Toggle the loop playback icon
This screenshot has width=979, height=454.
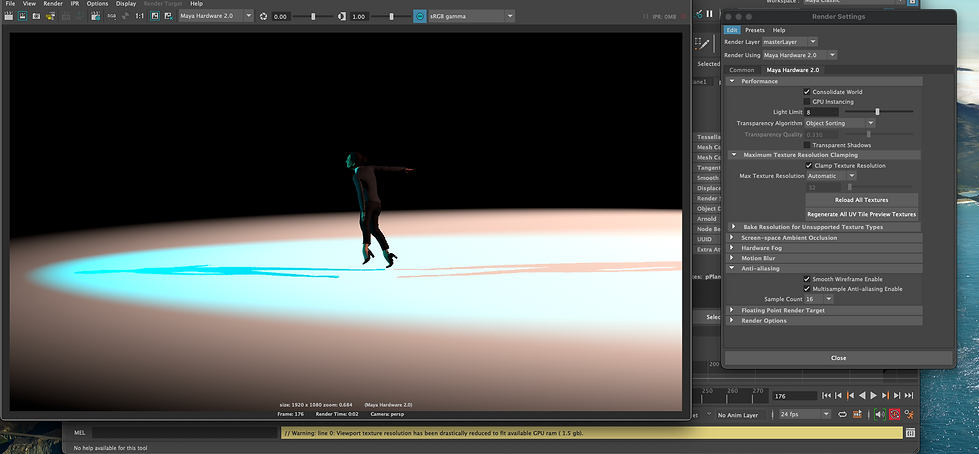(843, 414)
